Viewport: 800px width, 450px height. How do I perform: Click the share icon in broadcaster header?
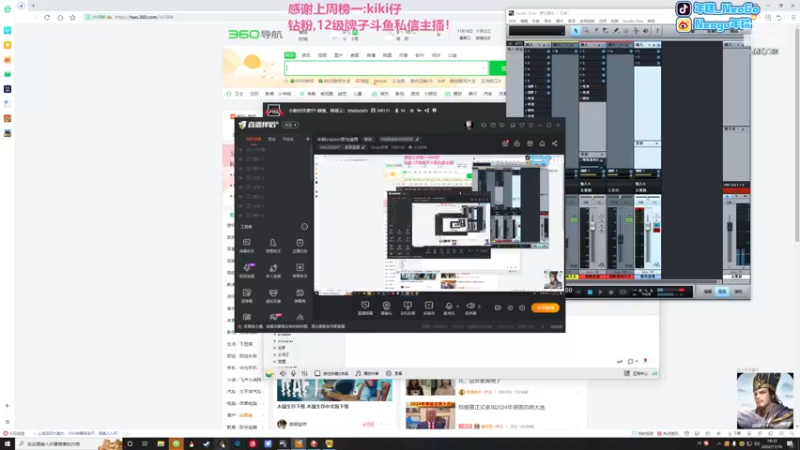point(555,143)
